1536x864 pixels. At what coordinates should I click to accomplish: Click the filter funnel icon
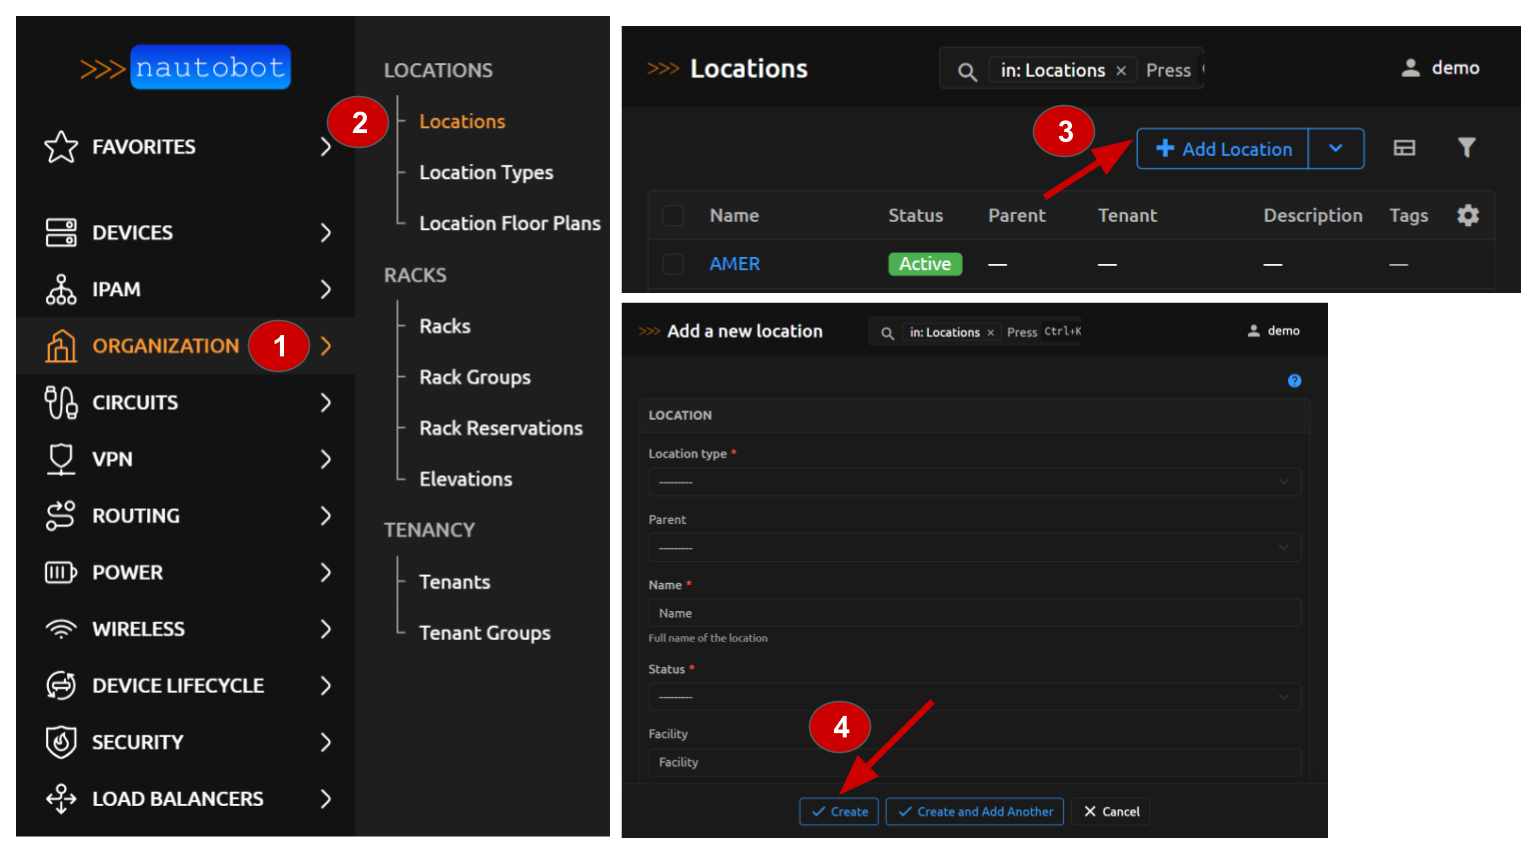[1466, 148]
